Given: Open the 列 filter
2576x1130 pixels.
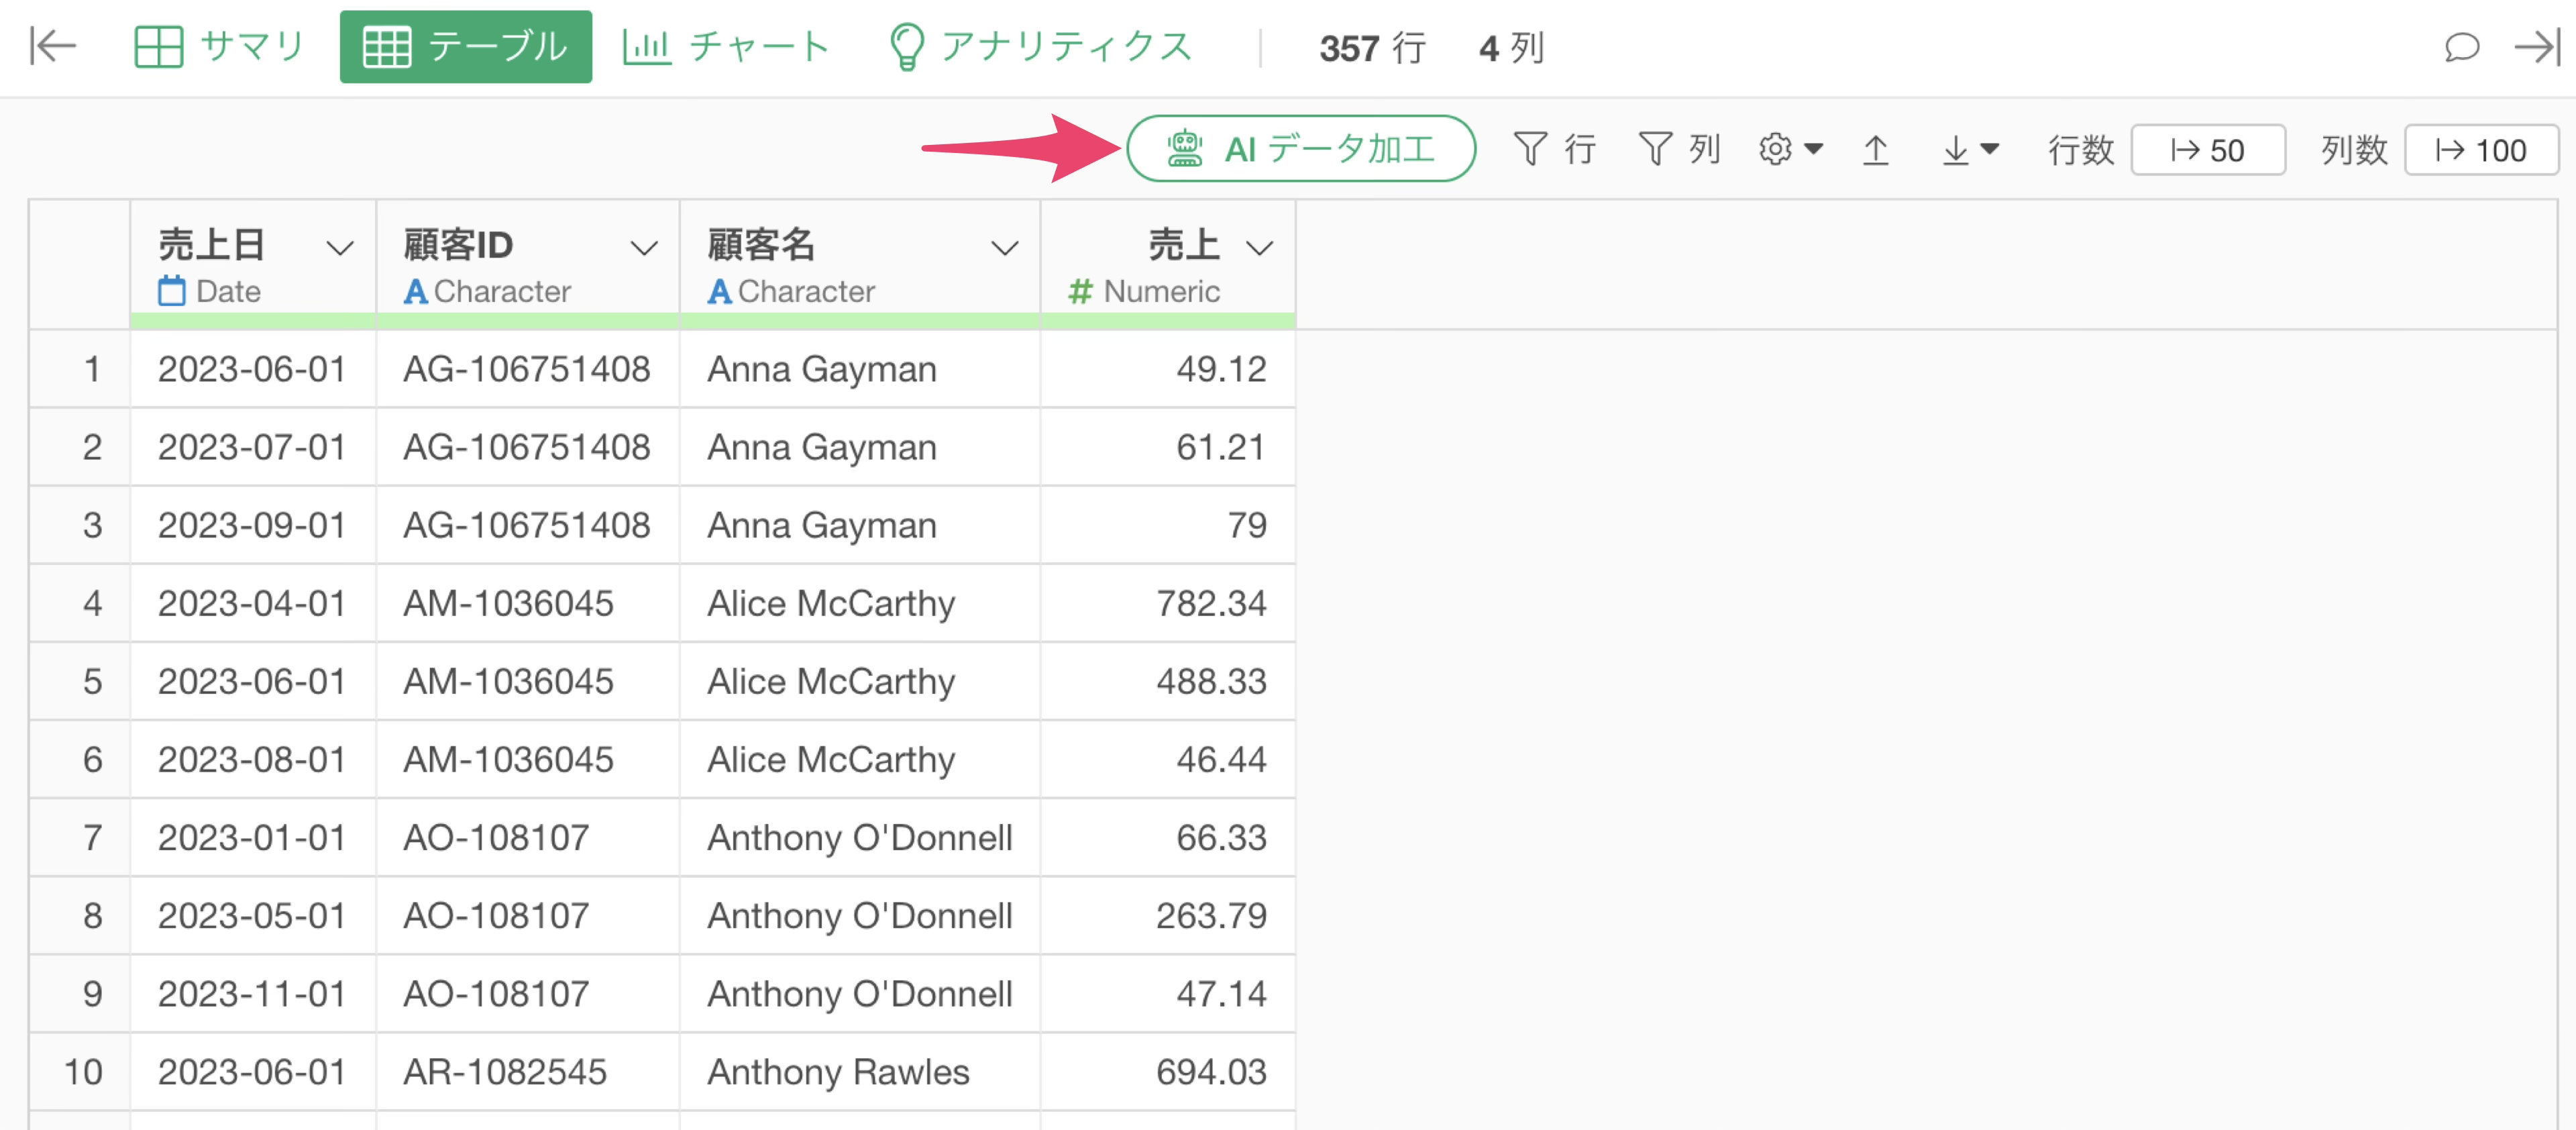Looking at the screenshot, I should [x=1679, y=150].
